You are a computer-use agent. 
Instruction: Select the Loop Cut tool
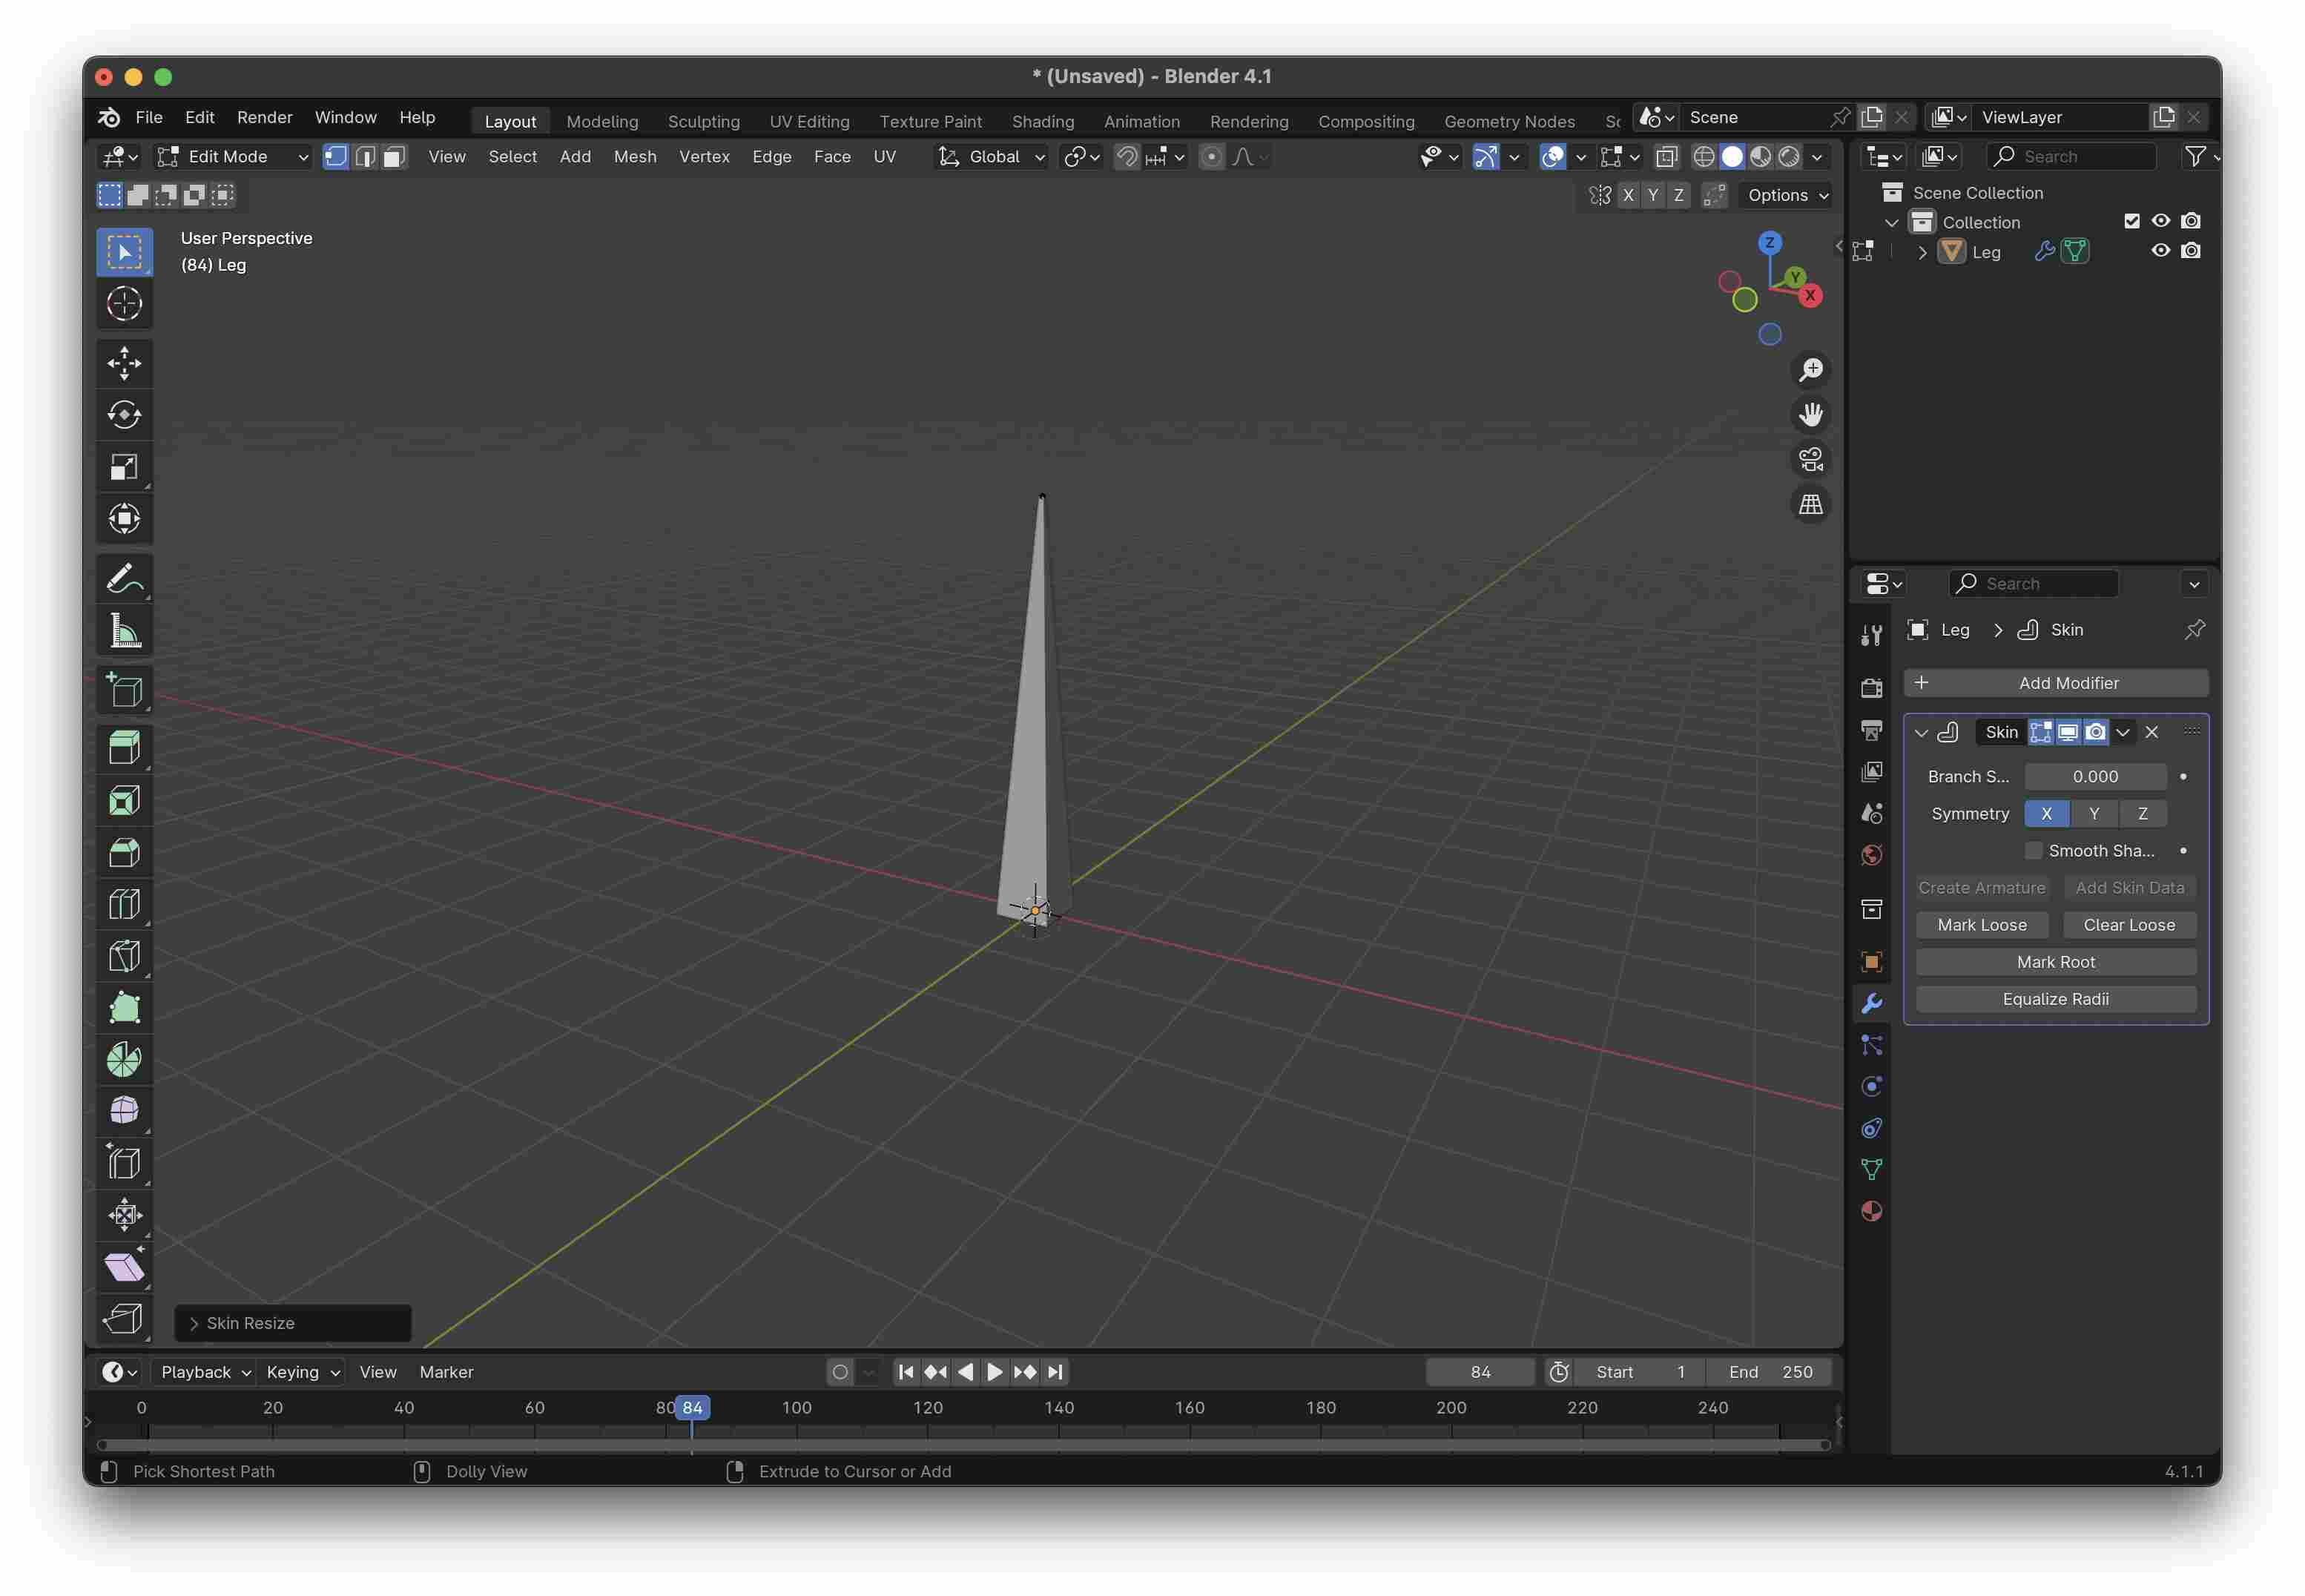point(124,905)
